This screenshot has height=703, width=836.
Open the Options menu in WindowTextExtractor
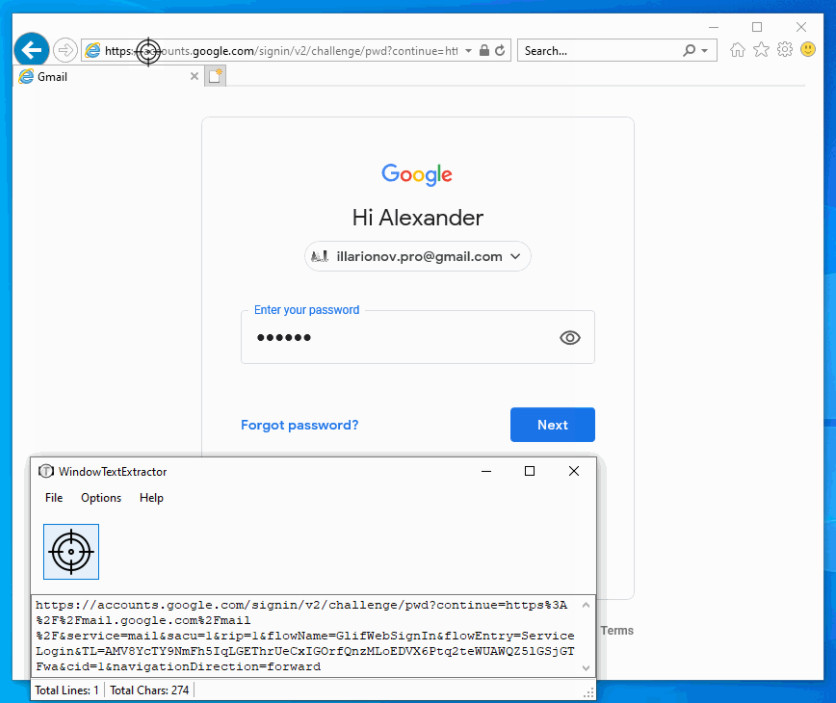[101, 498]
